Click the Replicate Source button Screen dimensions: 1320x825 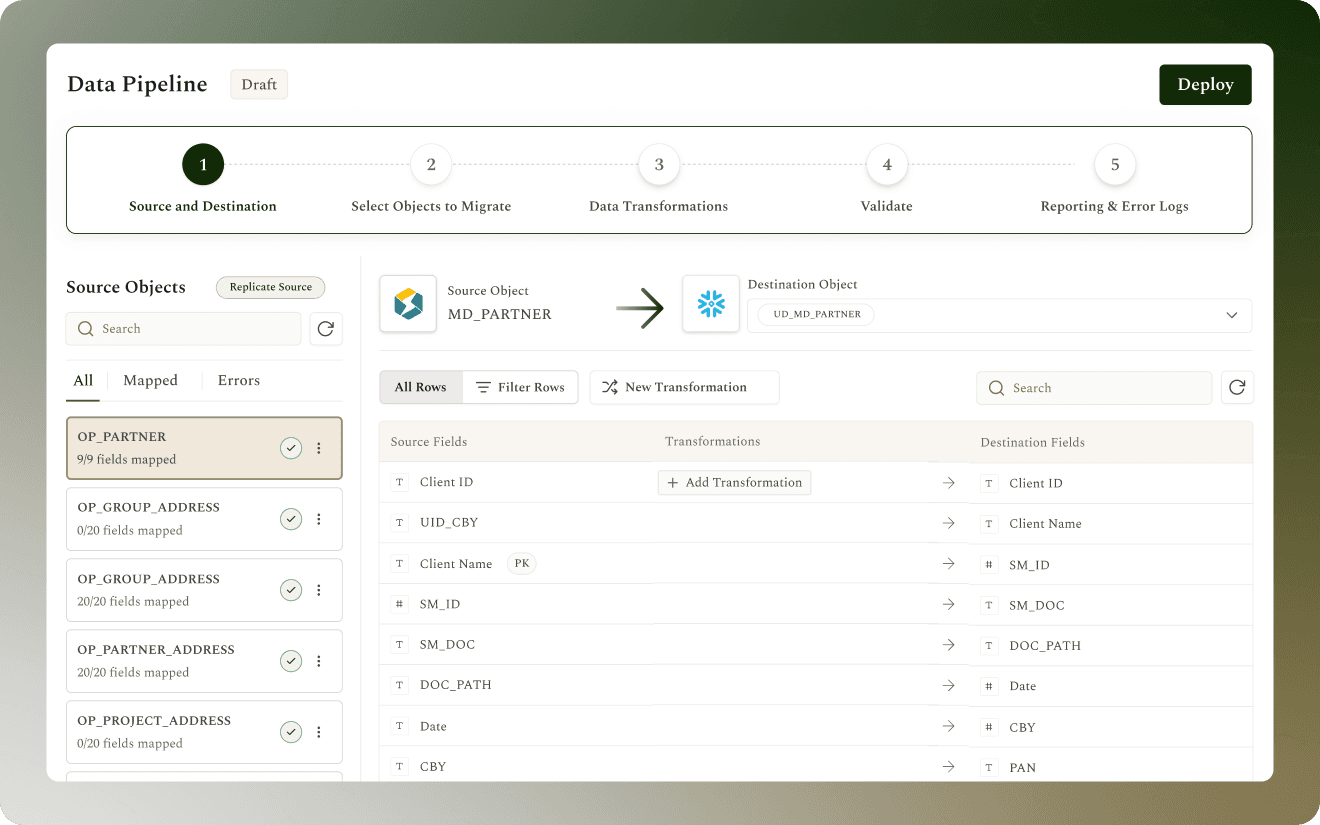pyautogui.click(x=271, y=287)
